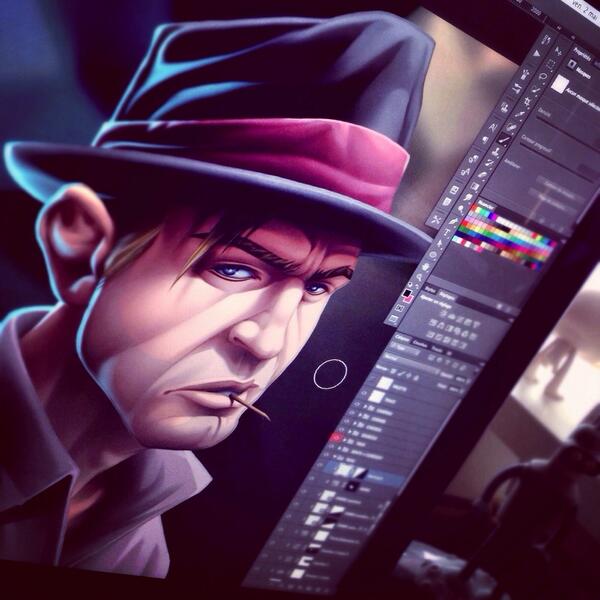Switch to the Calques tab
The width and height of the screenshot is (600, 600).
click(x=402, y=338)
